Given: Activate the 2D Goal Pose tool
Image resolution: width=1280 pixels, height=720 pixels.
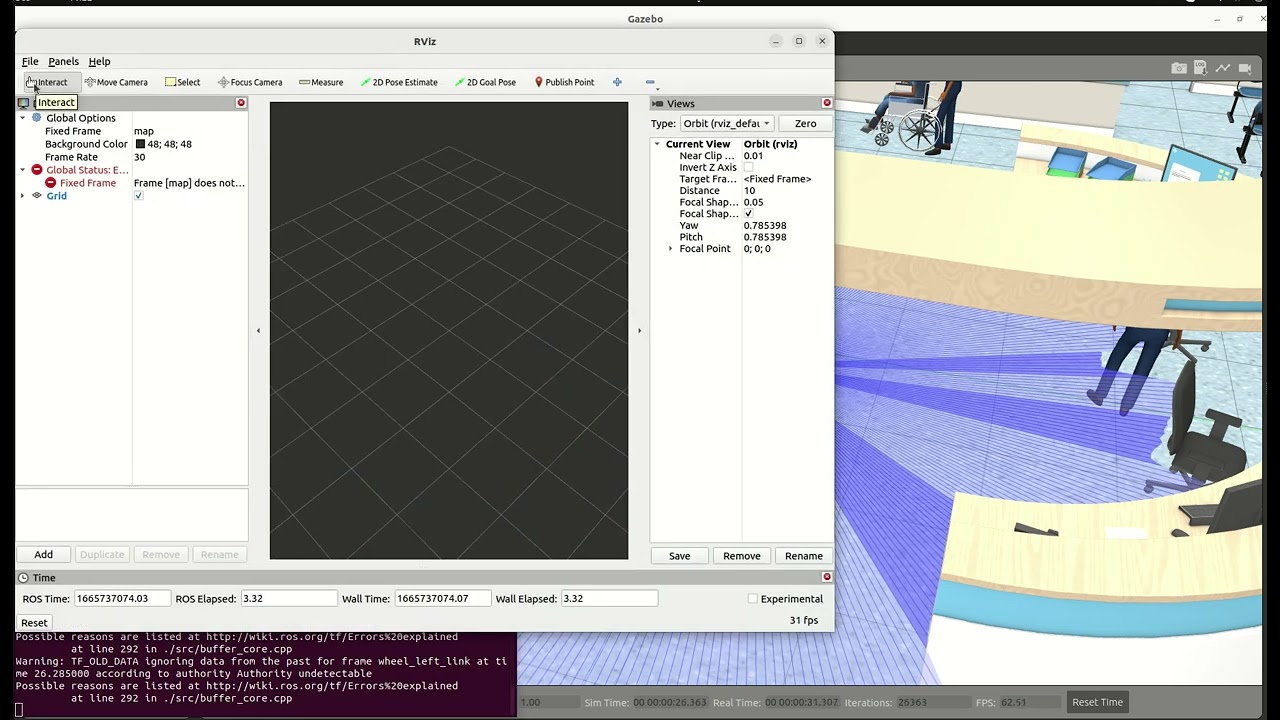Looking at the screenshot, I should click(x=485, y=82).
